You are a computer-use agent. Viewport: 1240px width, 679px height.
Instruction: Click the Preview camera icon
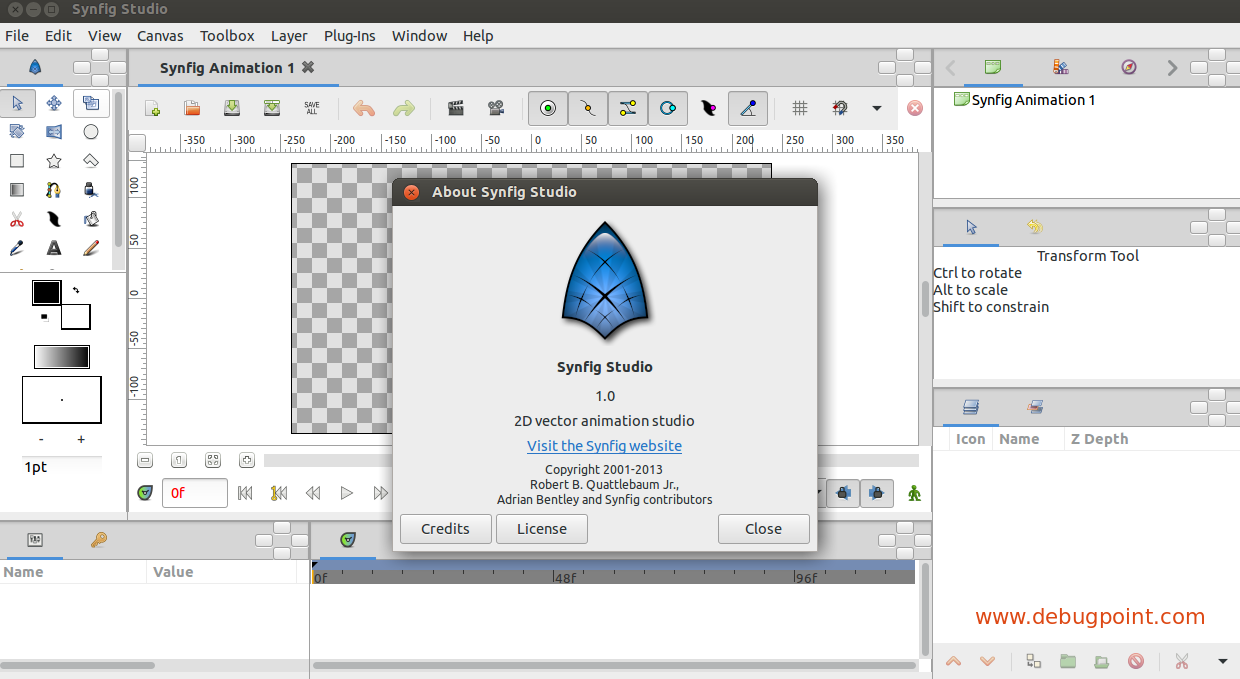coord(496,108)
